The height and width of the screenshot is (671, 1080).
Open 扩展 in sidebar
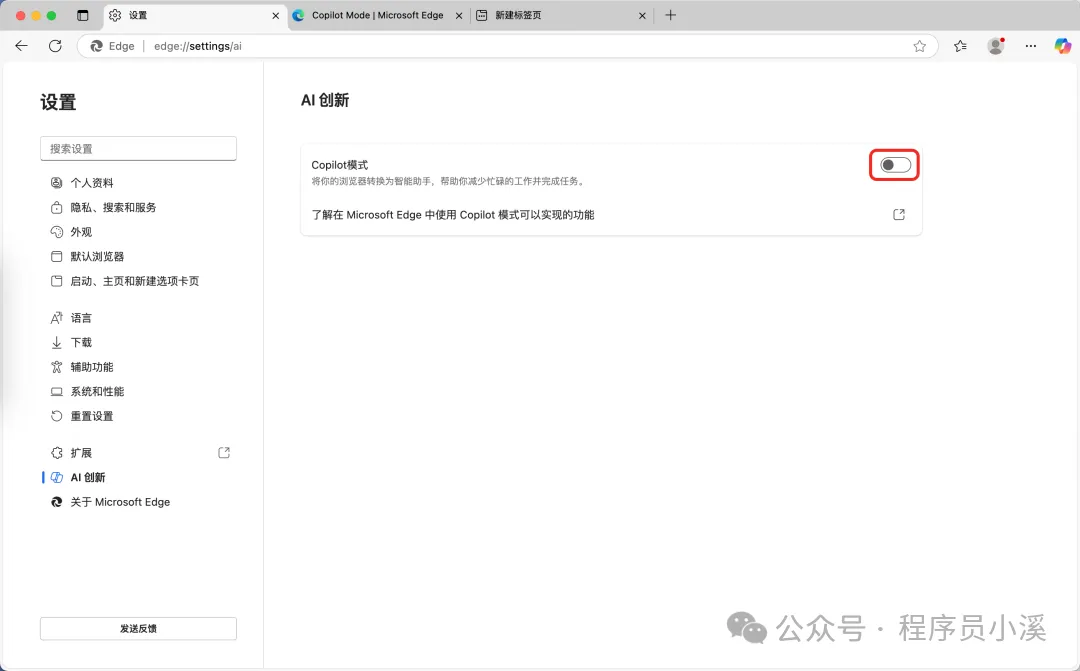click(81, 453)
